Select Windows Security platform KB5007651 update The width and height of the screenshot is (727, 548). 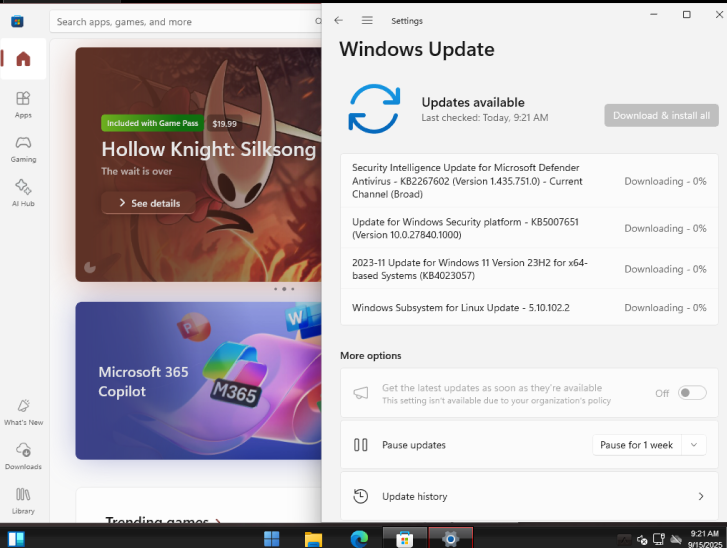[x=529, y=228]
